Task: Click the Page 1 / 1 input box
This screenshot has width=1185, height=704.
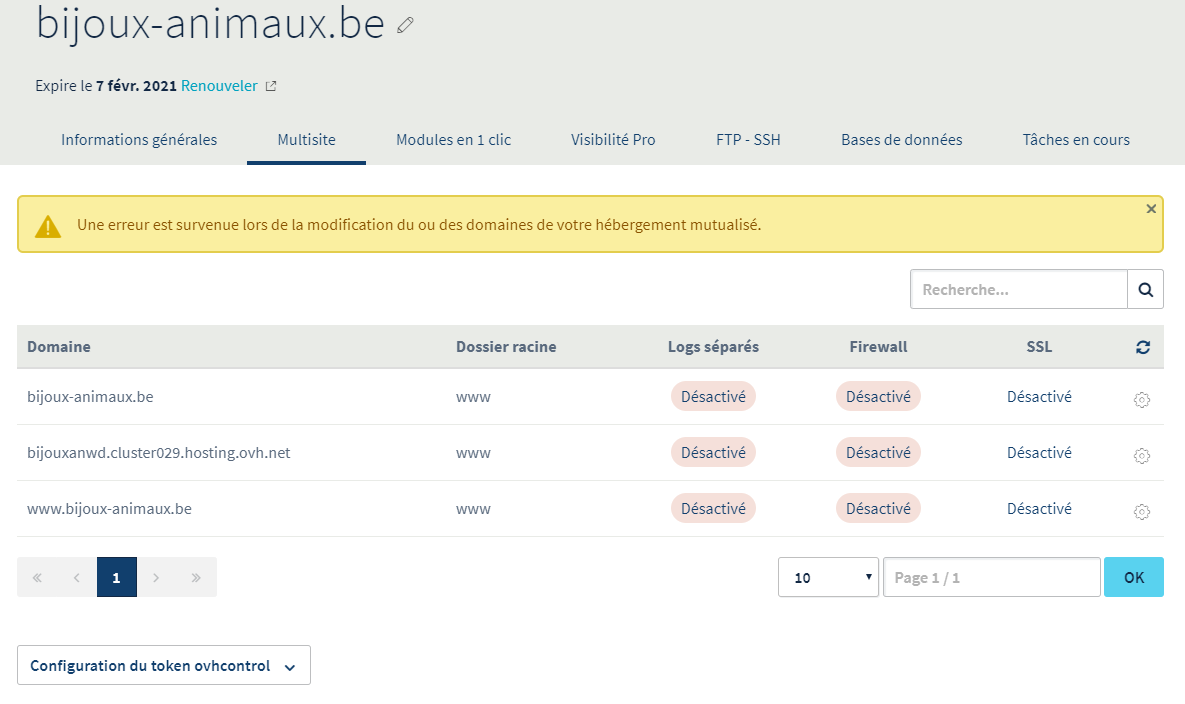Action: coord(991,578)
